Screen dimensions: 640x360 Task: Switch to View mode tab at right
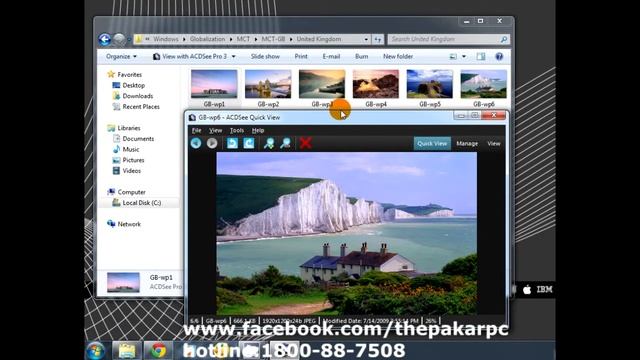click(494, 144)
